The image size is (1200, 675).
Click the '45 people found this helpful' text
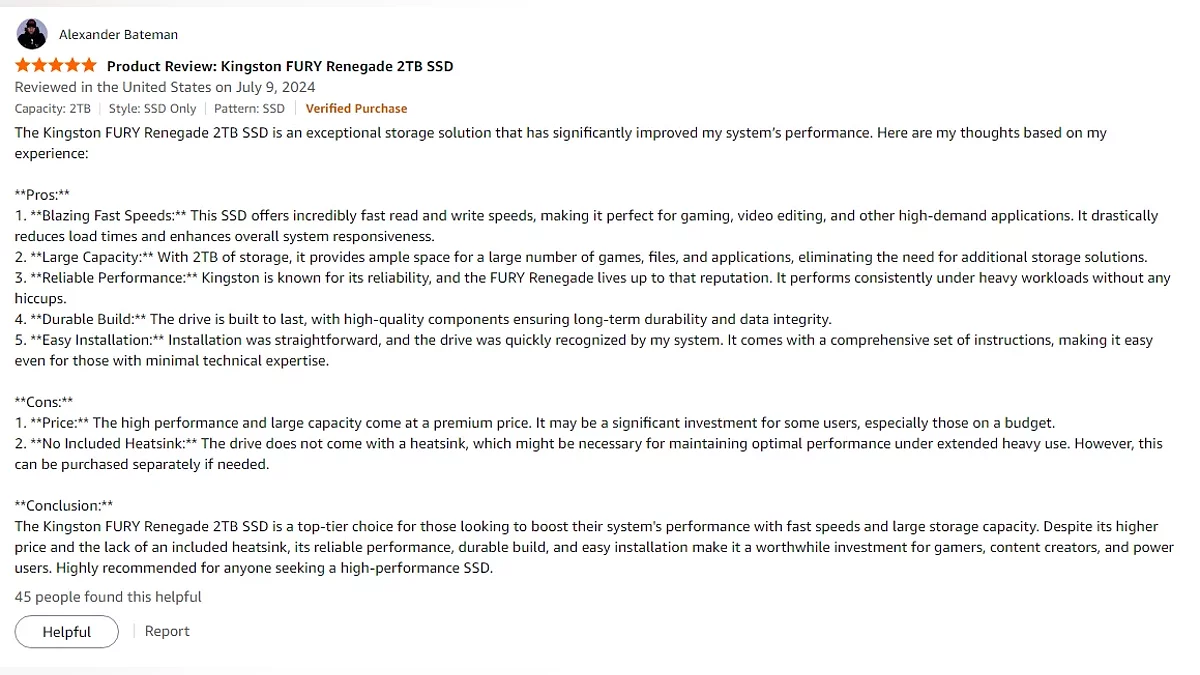pos(108,597)
